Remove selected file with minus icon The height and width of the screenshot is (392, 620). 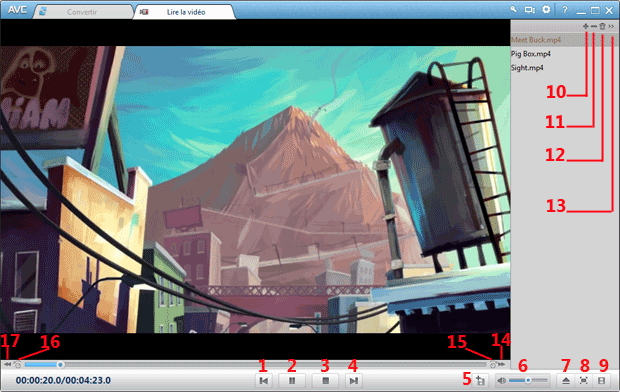click(x=594, y=27)
